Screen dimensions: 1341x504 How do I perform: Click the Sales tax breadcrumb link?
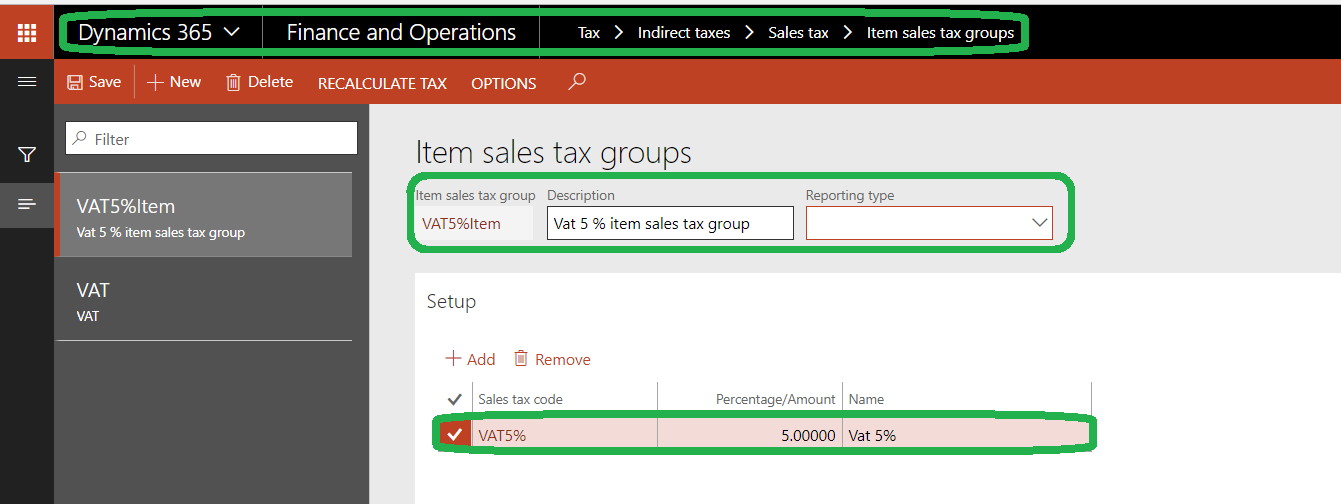pyautogui.click(x=798, y=32)
